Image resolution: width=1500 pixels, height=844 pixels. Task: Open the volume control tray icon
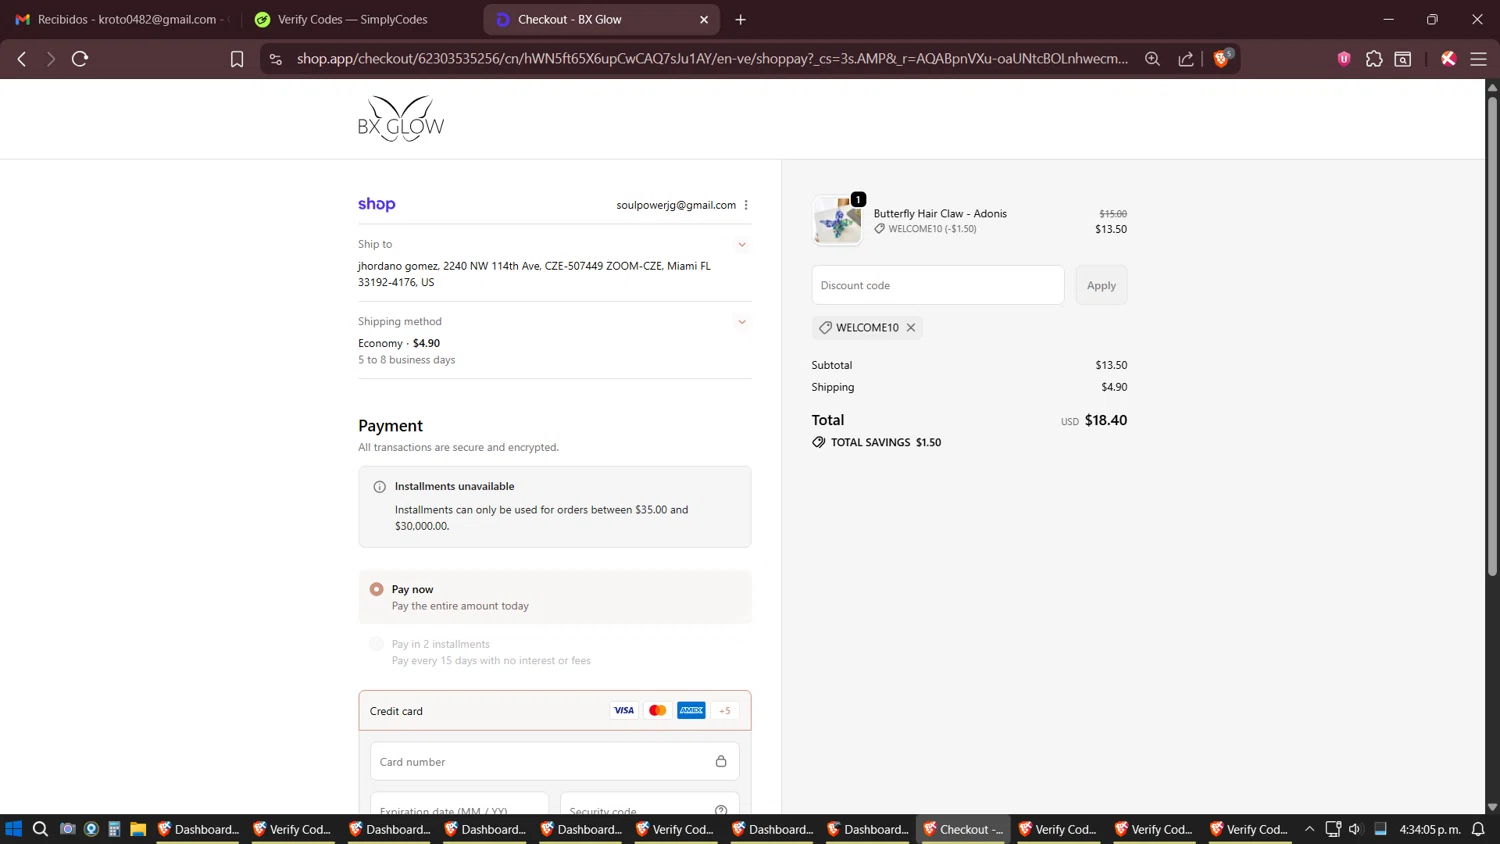coord(1355,829)
